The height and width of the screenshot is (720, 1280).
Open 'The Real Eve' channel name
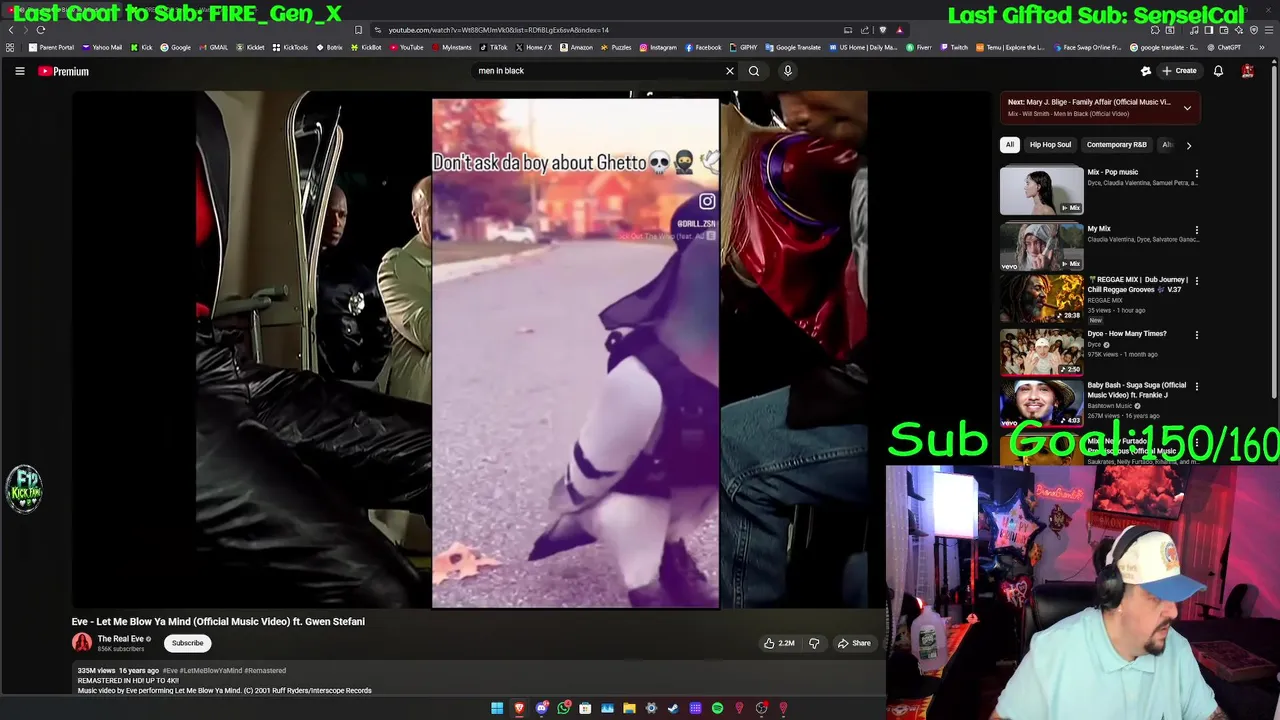pos(121,639)
